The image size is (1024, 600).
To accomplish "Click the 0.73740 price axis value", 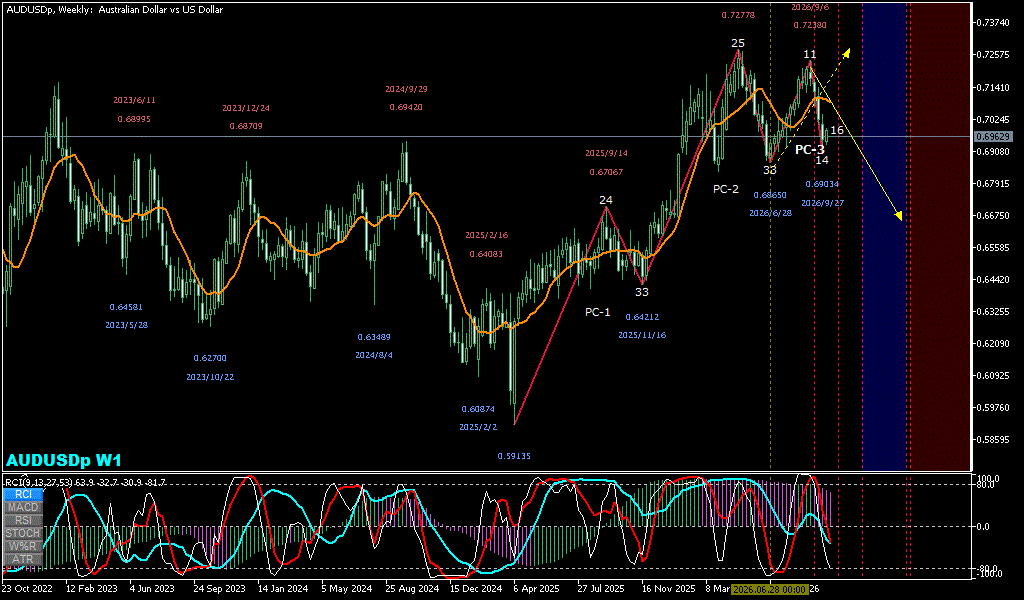I will 993,22.
